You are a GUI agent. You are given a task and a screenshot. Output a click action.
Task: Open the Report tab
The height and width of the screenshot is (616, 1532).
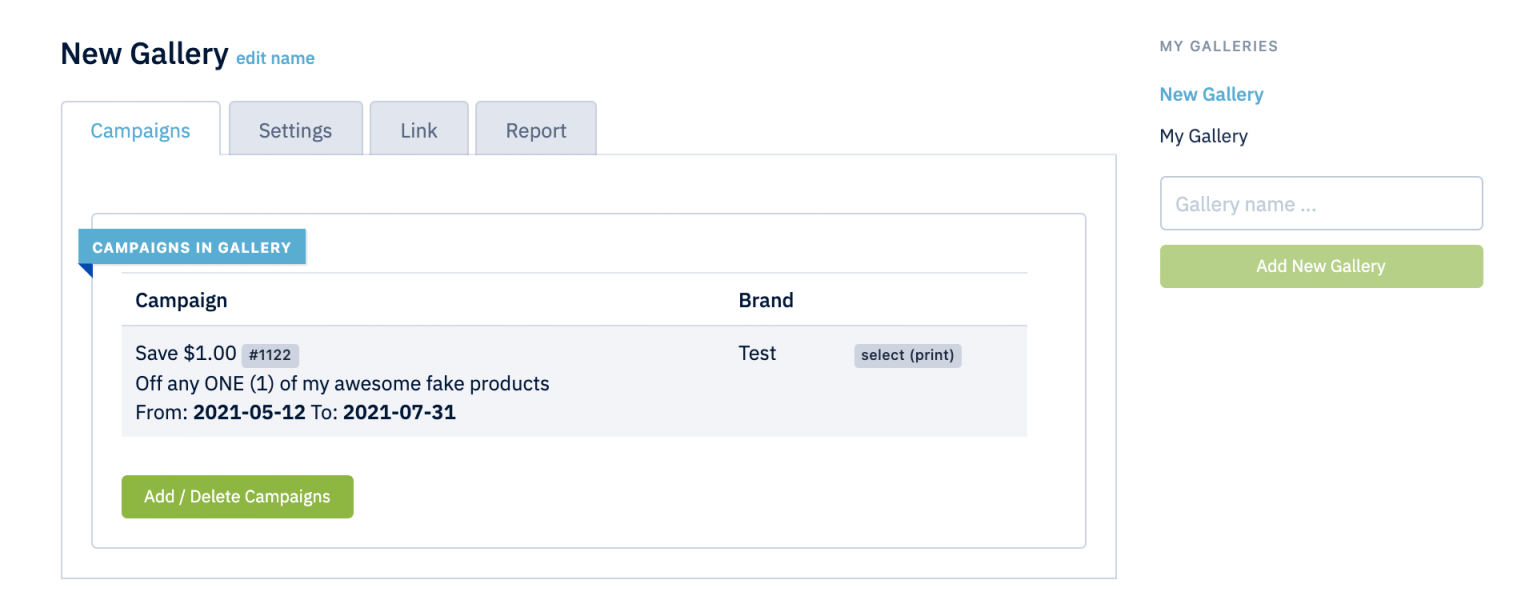click(x=536, y=130)
